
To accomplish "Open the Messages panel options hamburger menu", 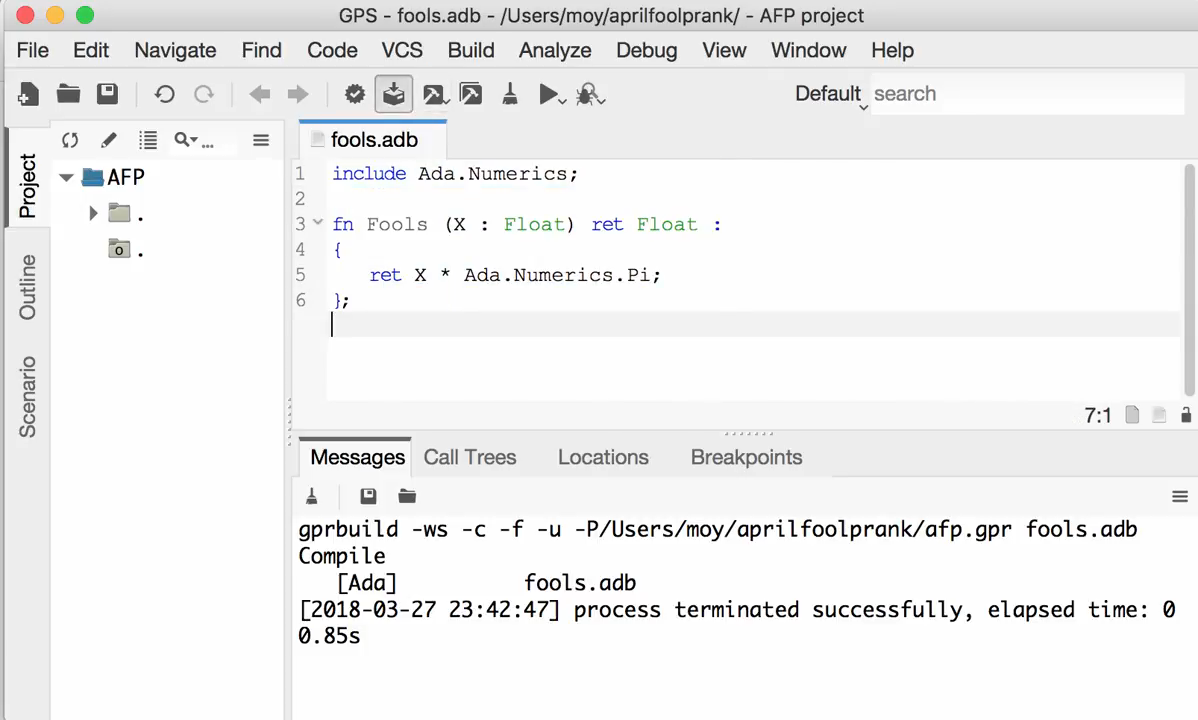I will click(1178, 495).
